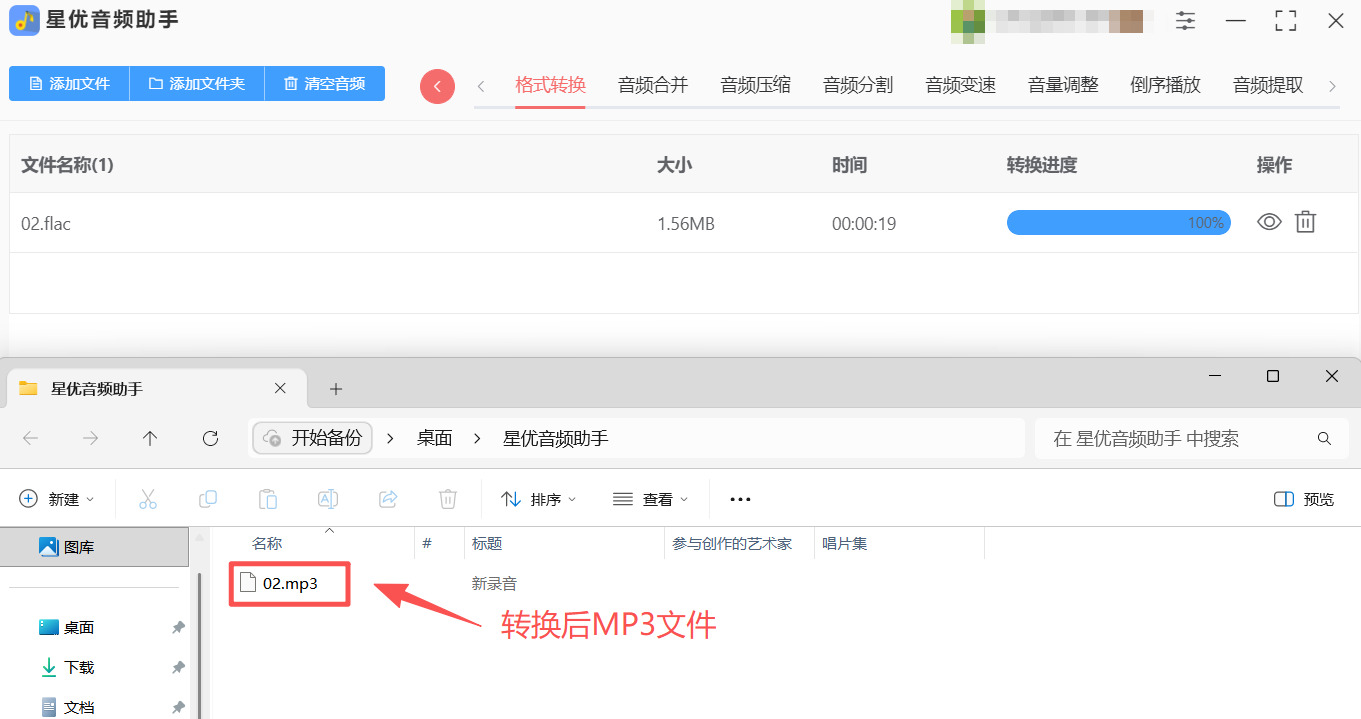Viewport: 1361px width, 719px height.
Task: Delete 02.flac with the trash icon
Action: click(1305, 222)
